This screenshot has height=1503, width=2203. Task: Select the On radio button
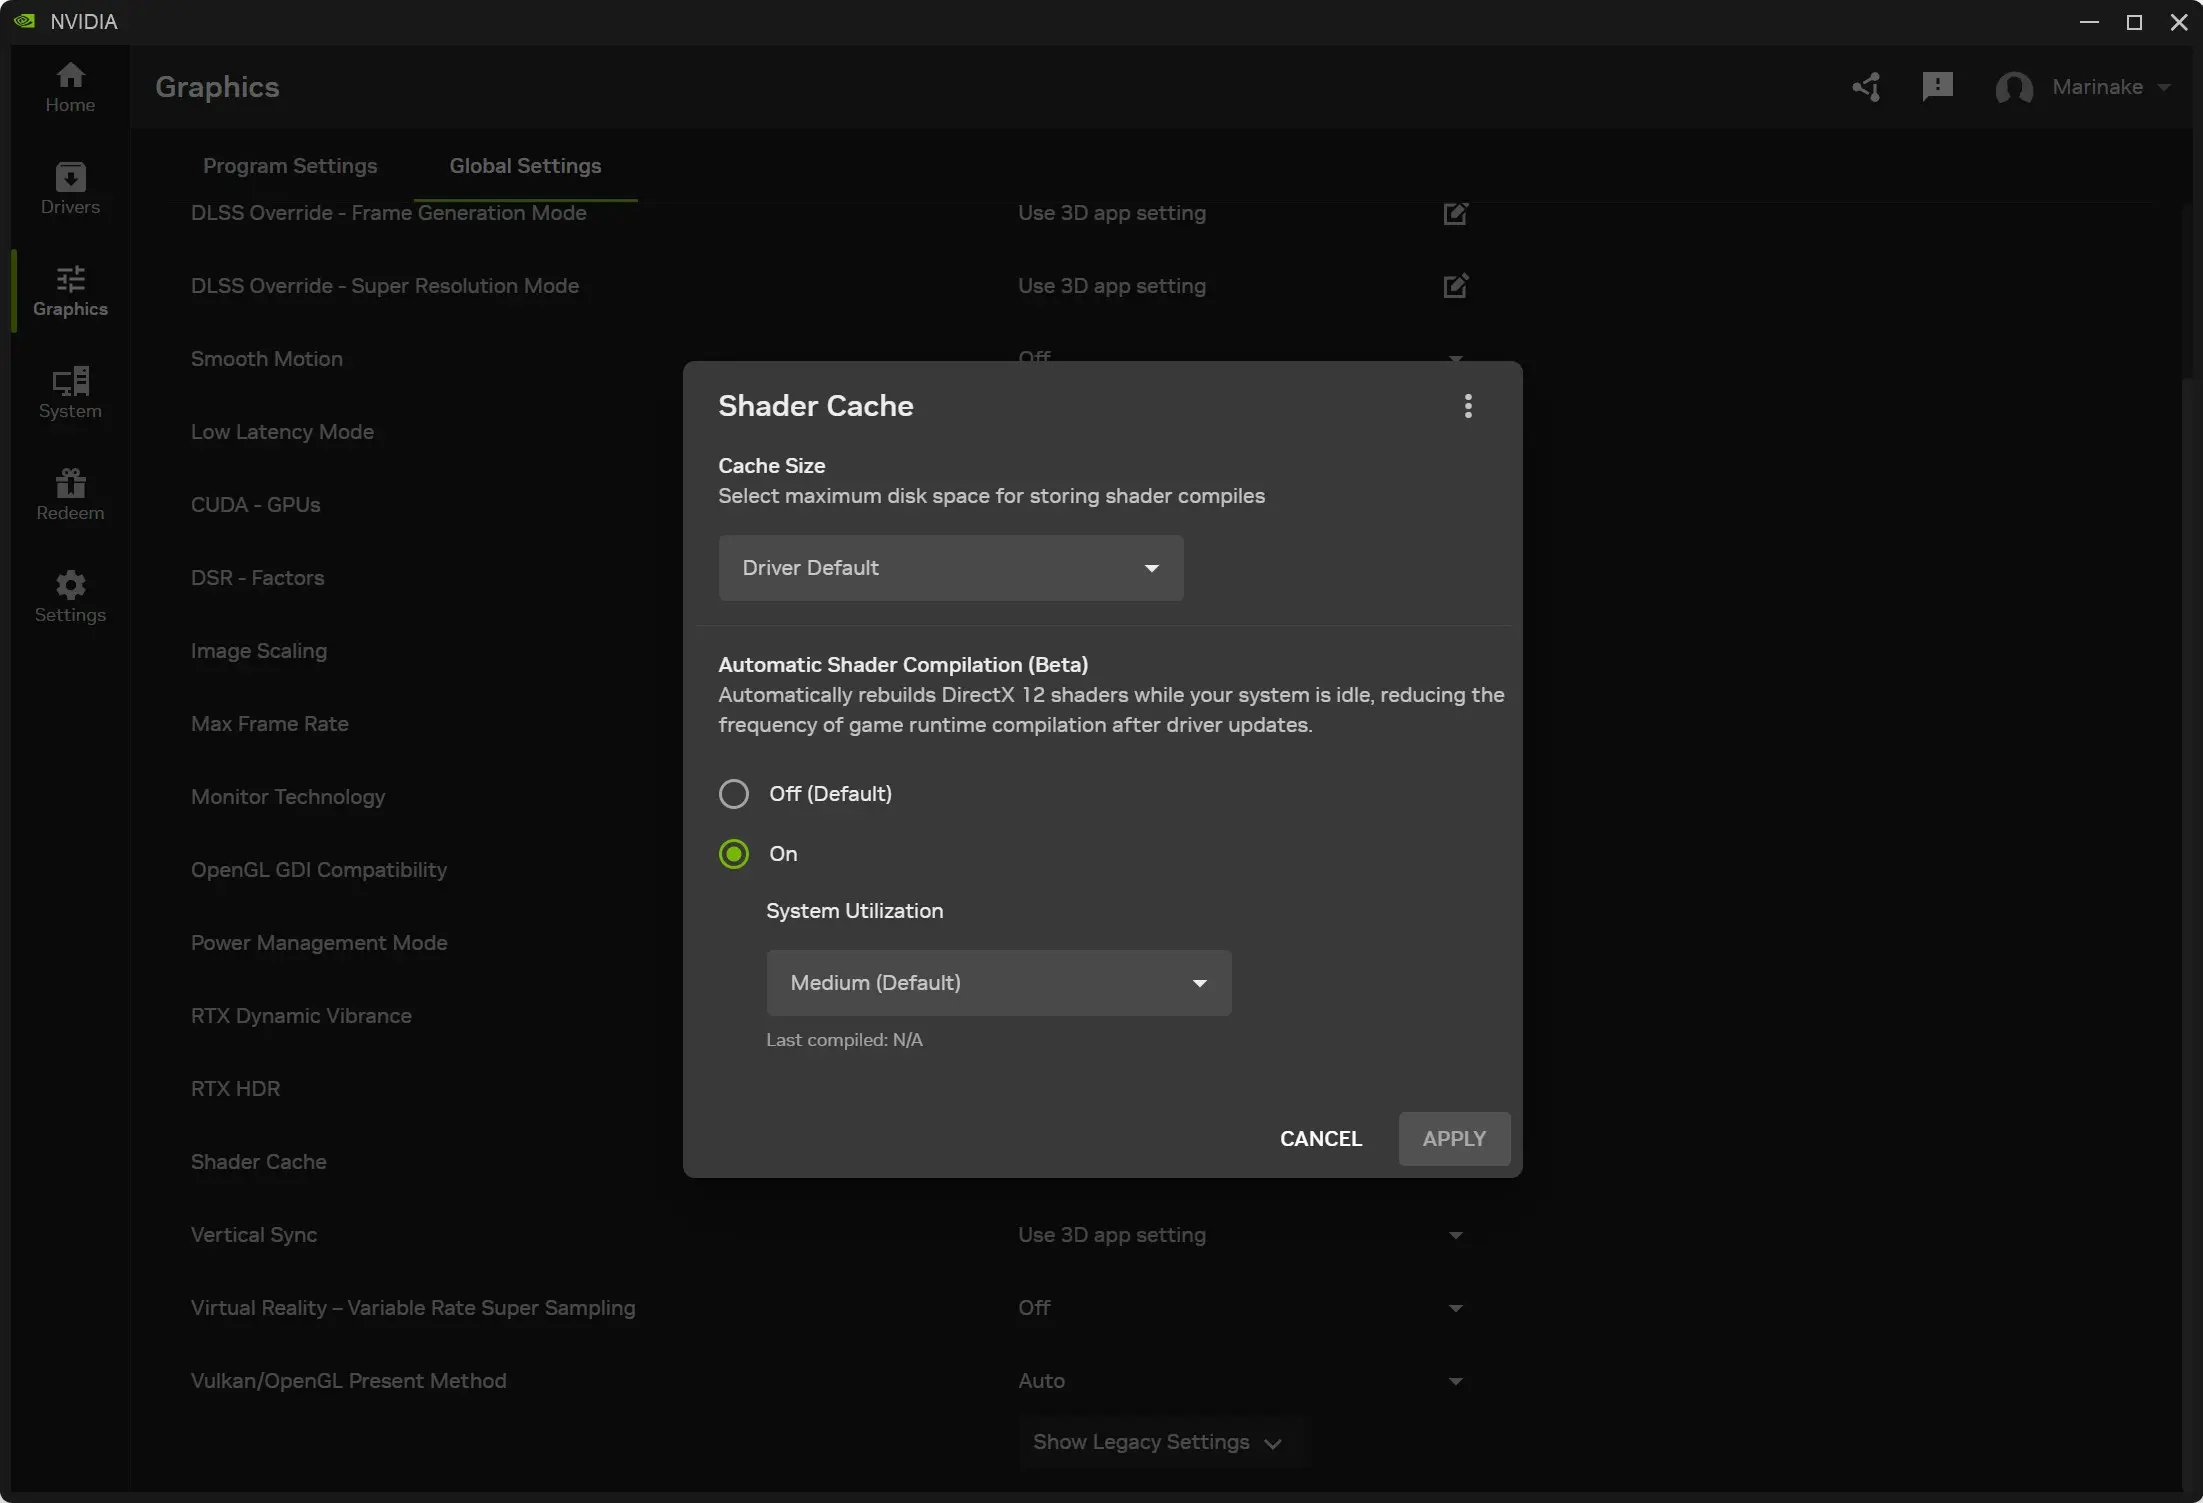click(x=734, y=854)
